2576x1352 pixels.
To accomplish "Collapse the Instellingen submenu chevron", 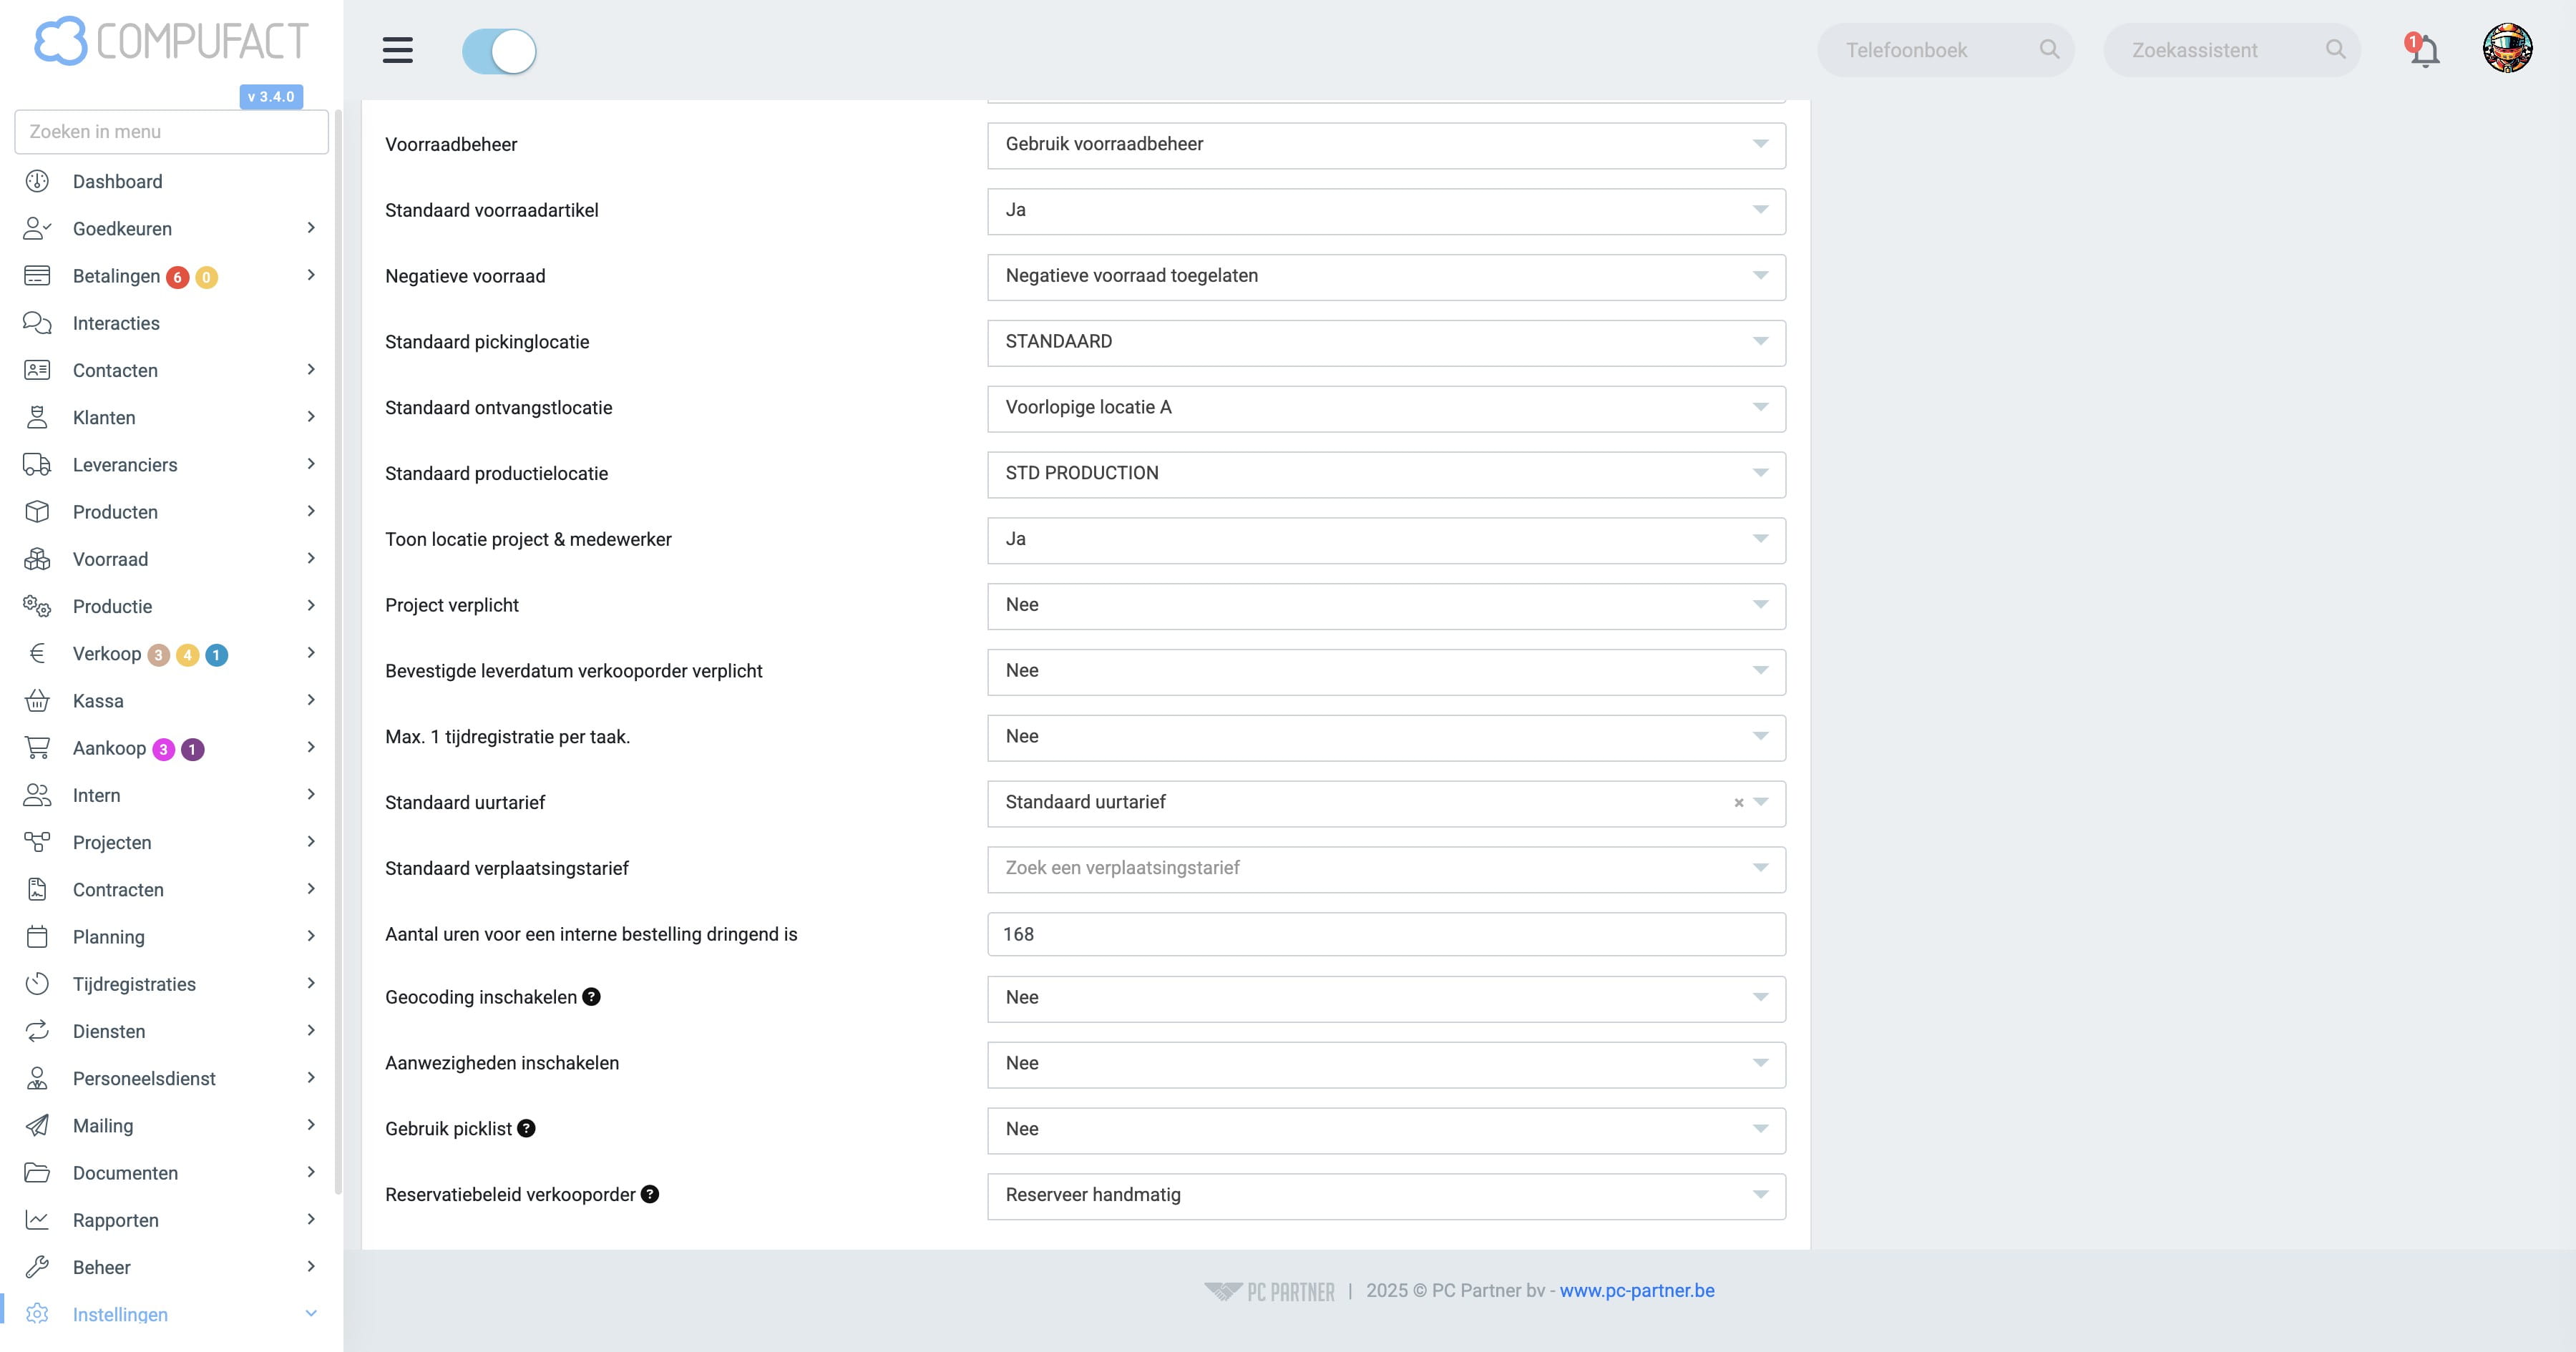I will pos(311,1314).
